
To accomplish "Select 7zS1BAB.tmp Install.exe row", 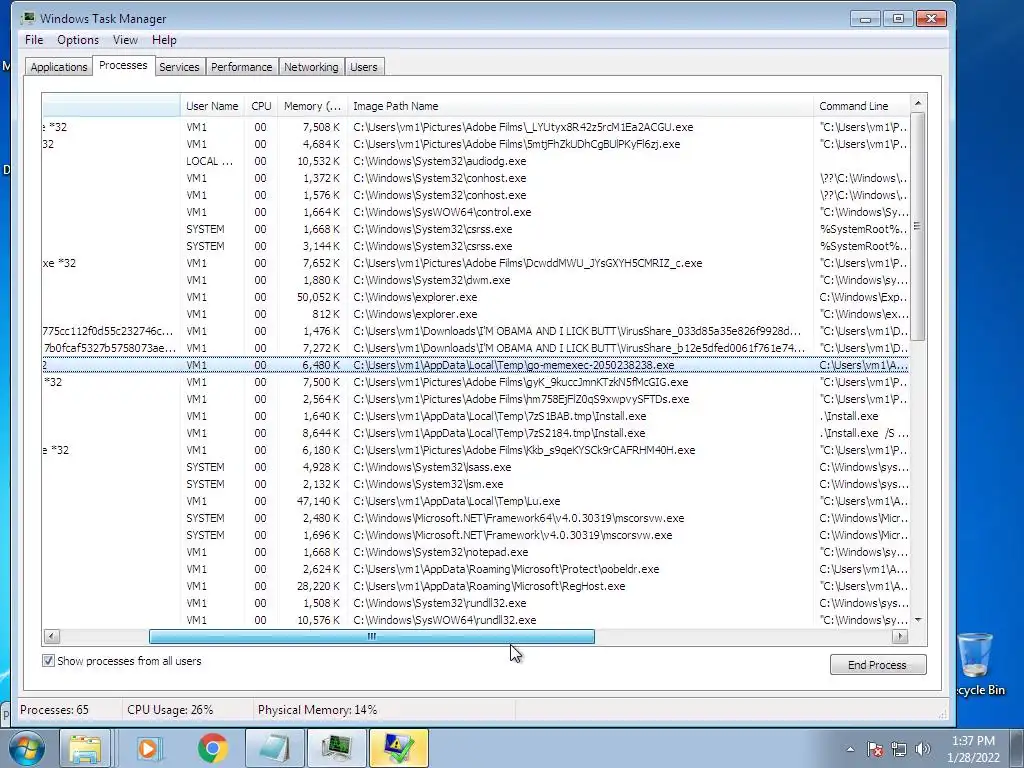I will (x=475, y=416).
